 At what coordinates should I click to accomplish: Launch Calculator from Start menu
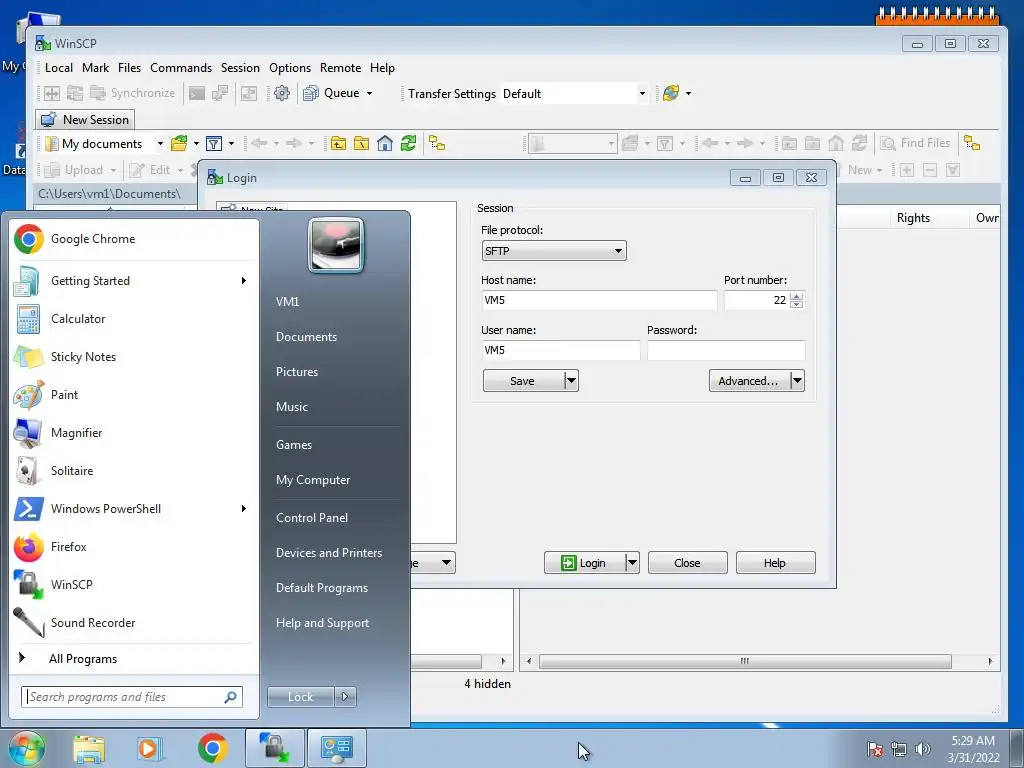click(x=78, y=319)
